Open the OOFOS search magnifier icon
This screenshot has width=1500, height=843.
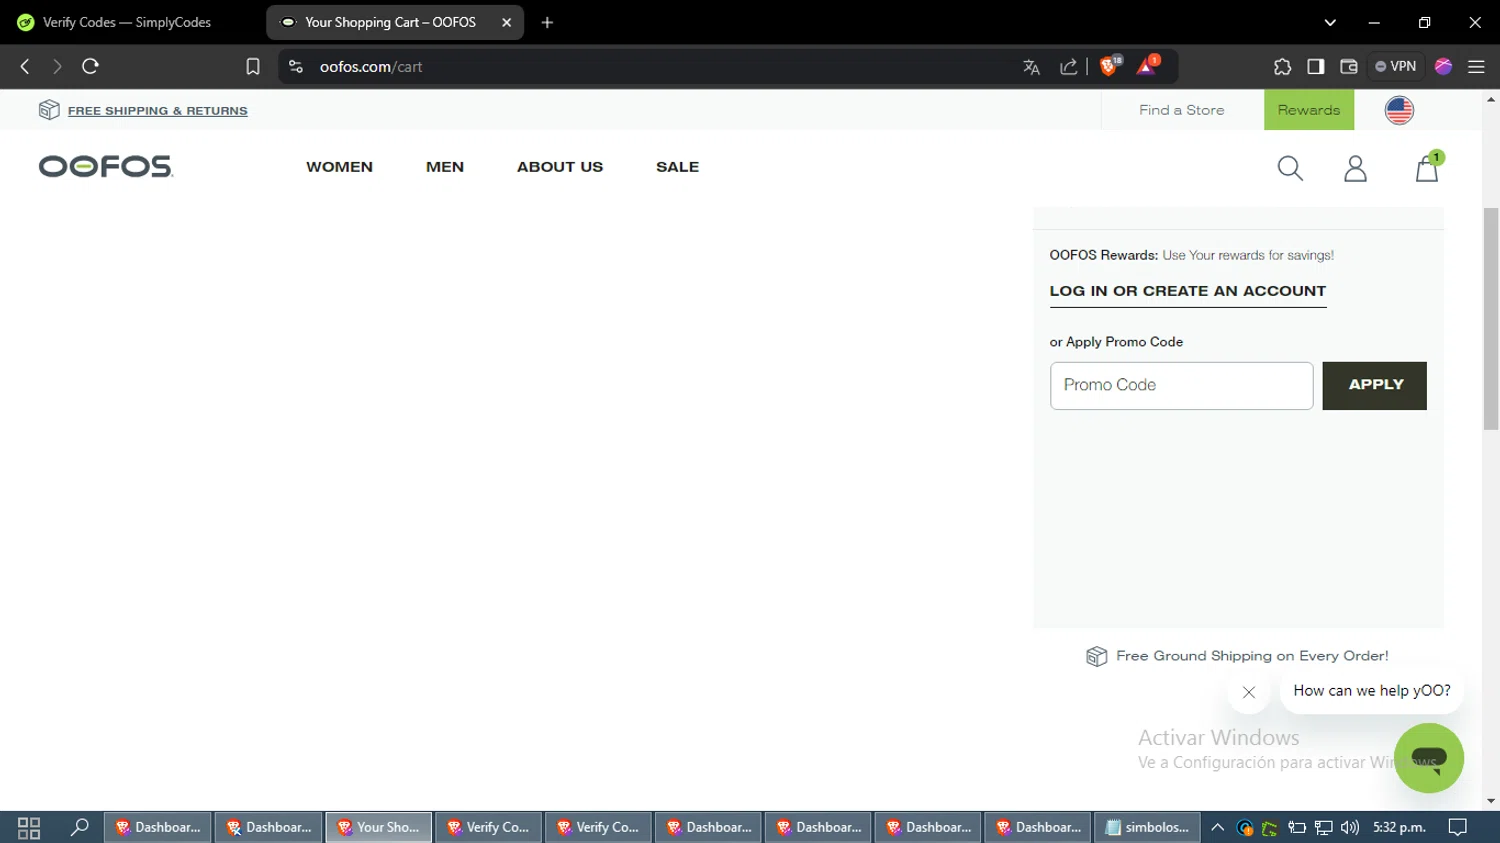1290,168
